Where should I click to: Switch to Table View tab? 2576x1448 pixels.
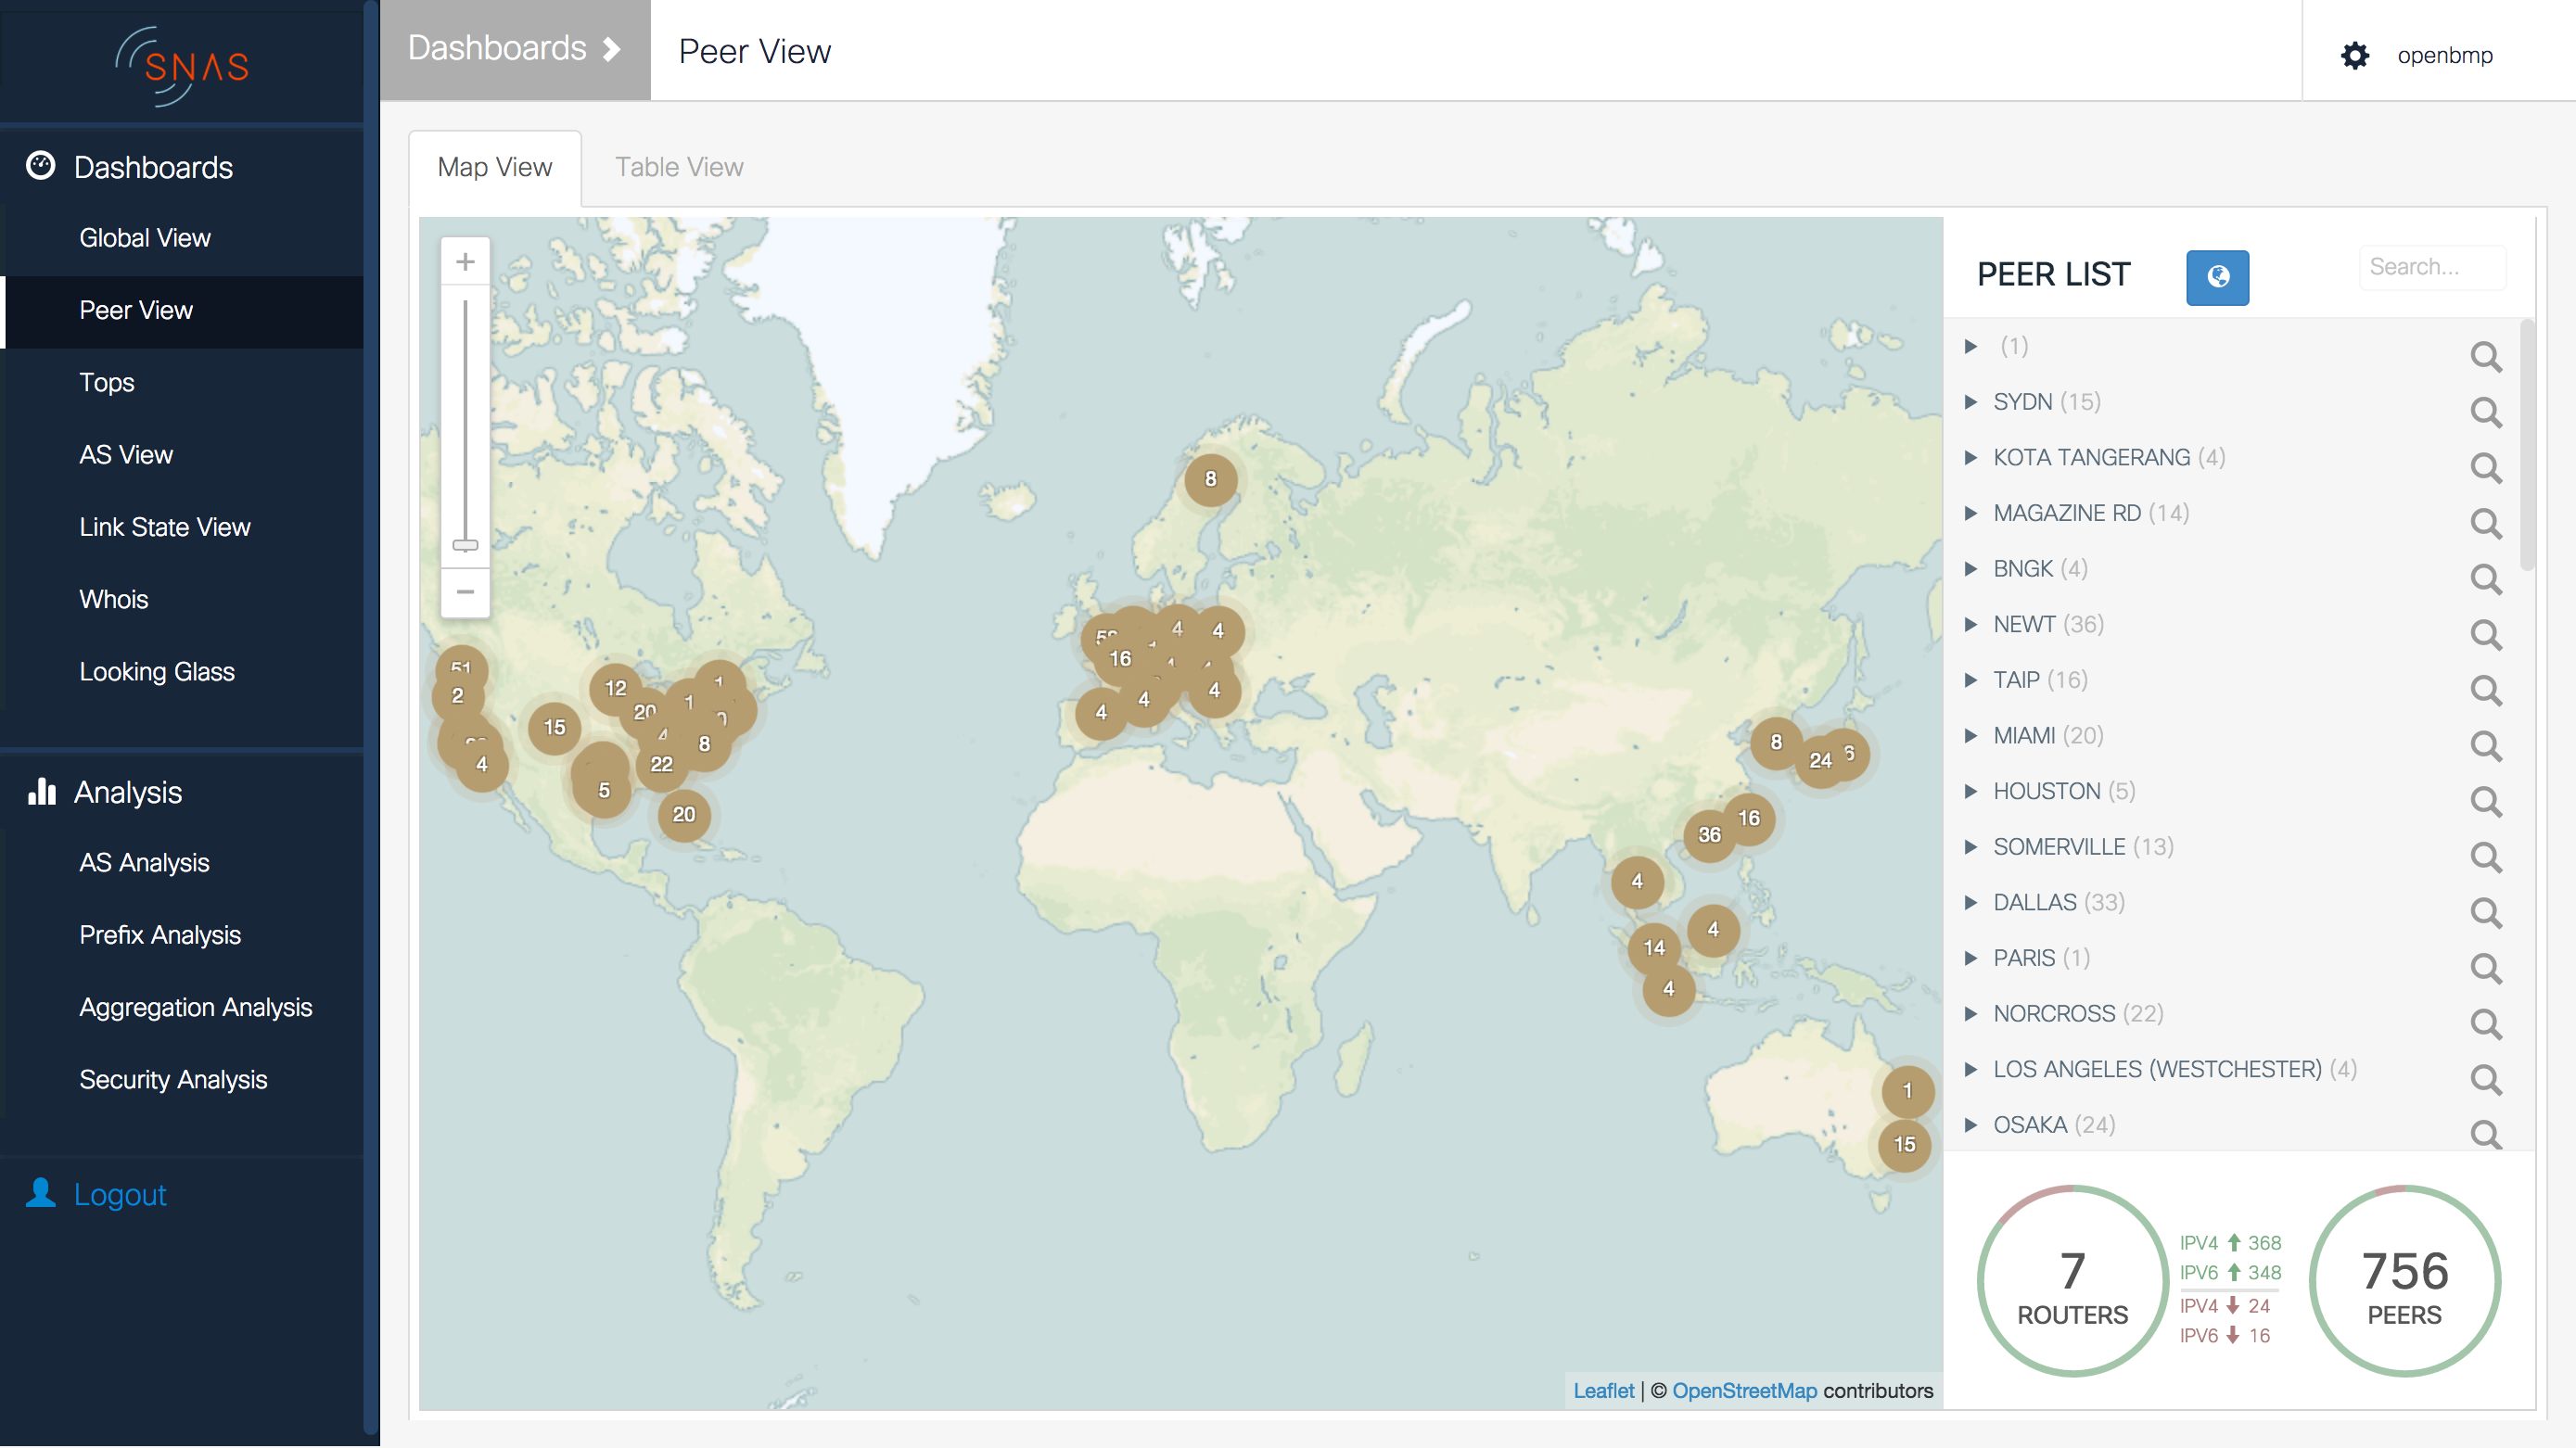[679, 168]
